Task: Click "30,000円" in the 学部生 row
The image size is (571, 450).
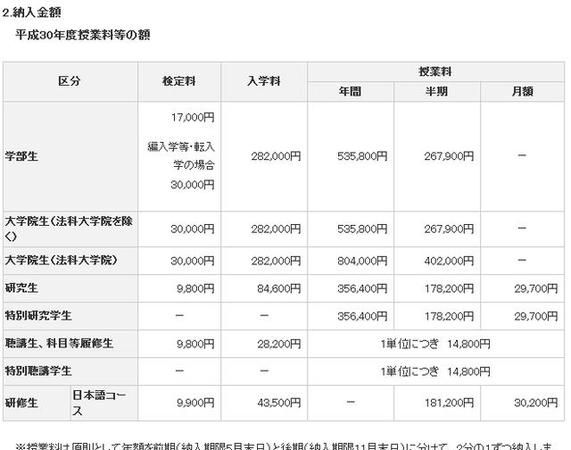Action: tap(193, 185)
